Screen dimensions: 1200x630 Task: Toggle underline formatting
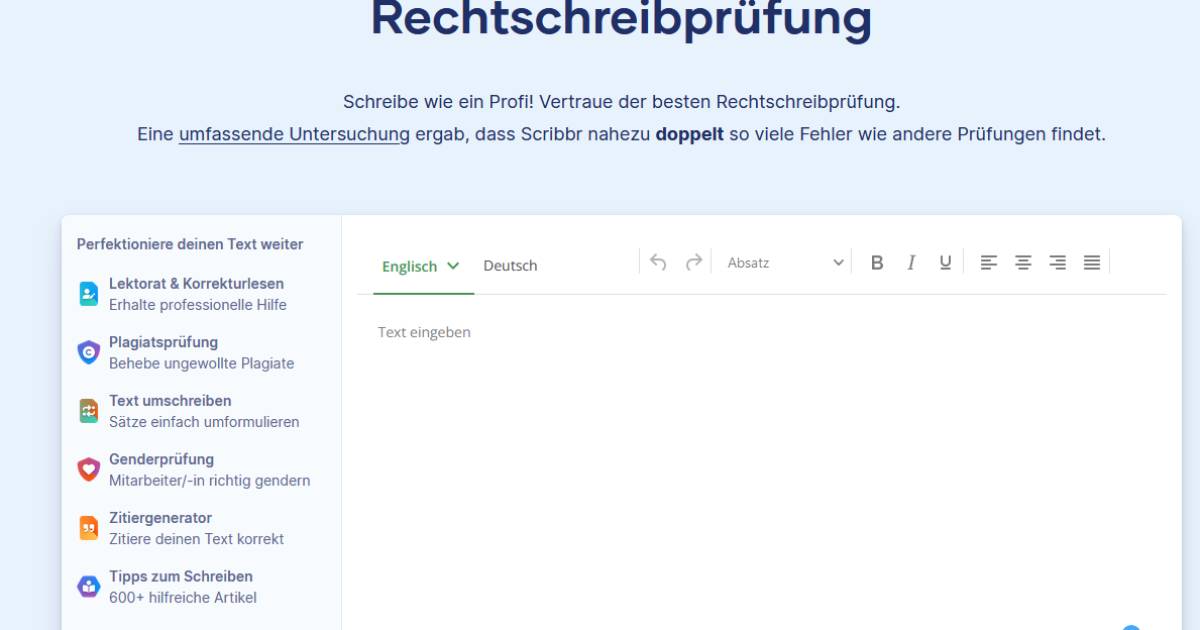944,262
